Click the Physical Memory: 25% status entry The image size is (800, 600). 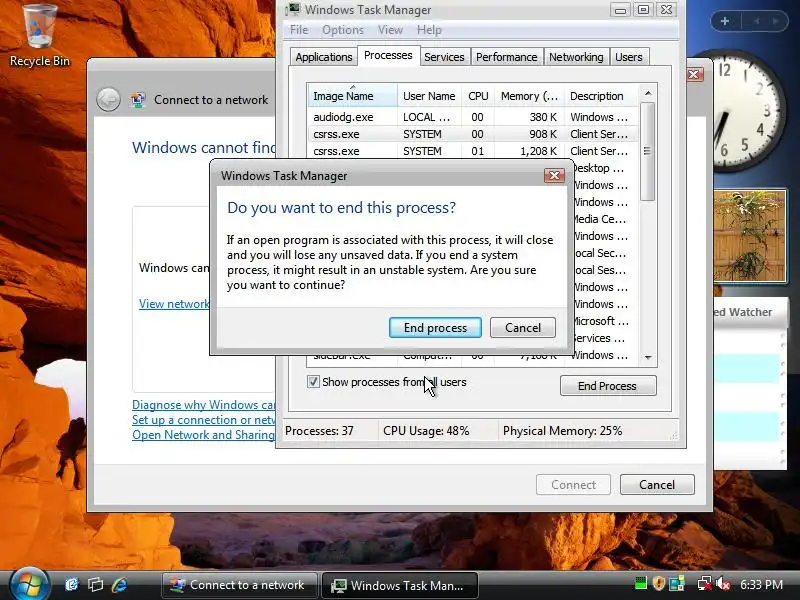click(563, 431)
